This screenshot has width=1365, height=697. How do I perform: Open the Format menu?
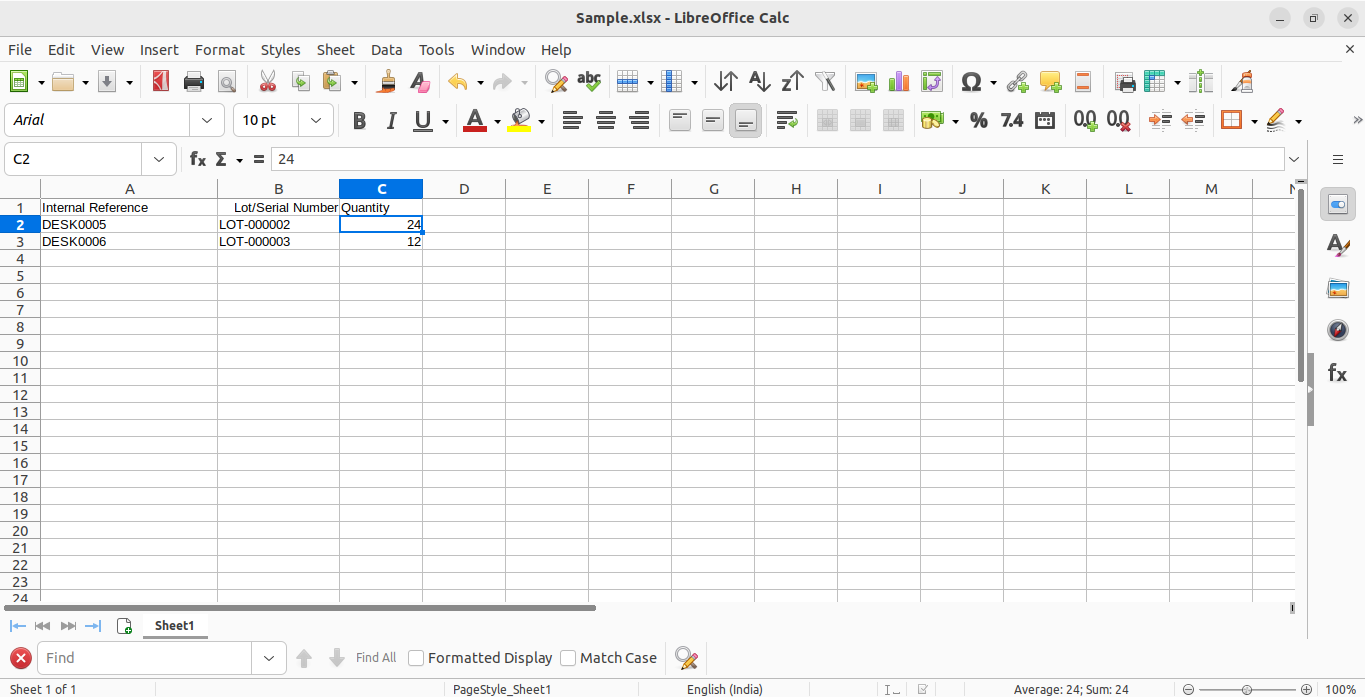(x=219, y=49)
